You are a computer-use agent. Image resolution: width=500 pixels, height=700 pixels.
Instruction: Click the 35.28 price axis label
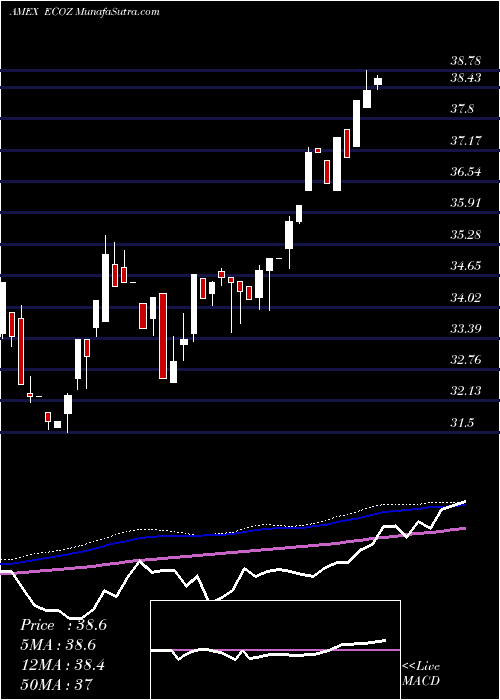click(x=466, y=234)
